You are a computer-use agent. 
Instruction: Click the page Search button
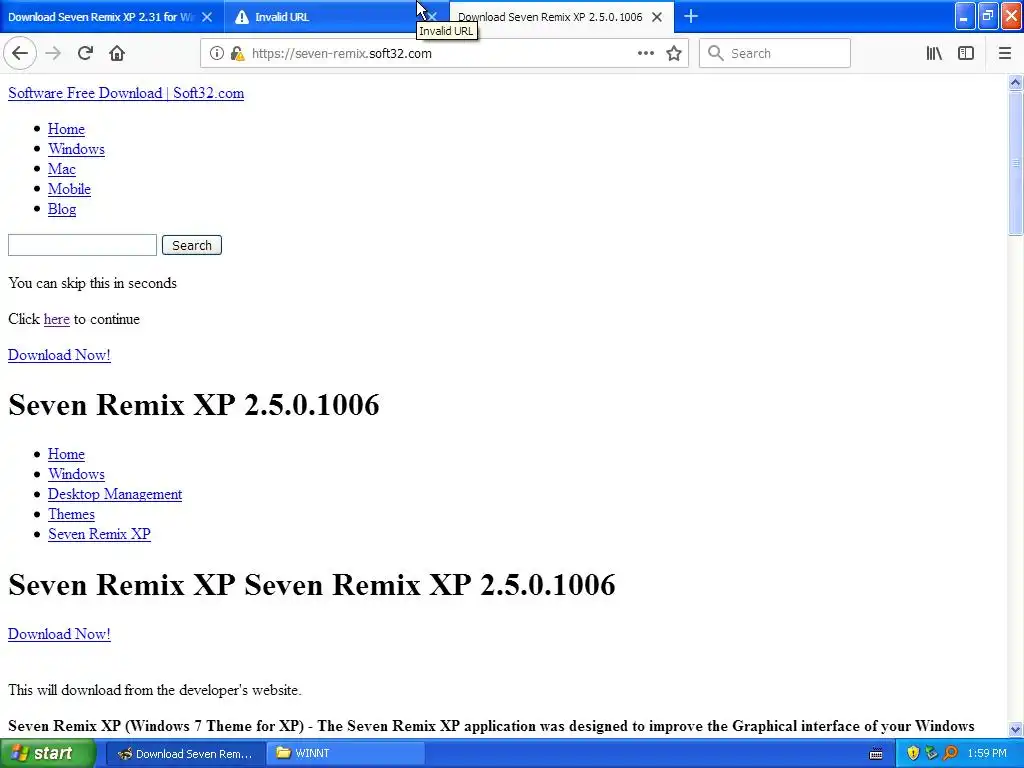click(x=192, y=245)
